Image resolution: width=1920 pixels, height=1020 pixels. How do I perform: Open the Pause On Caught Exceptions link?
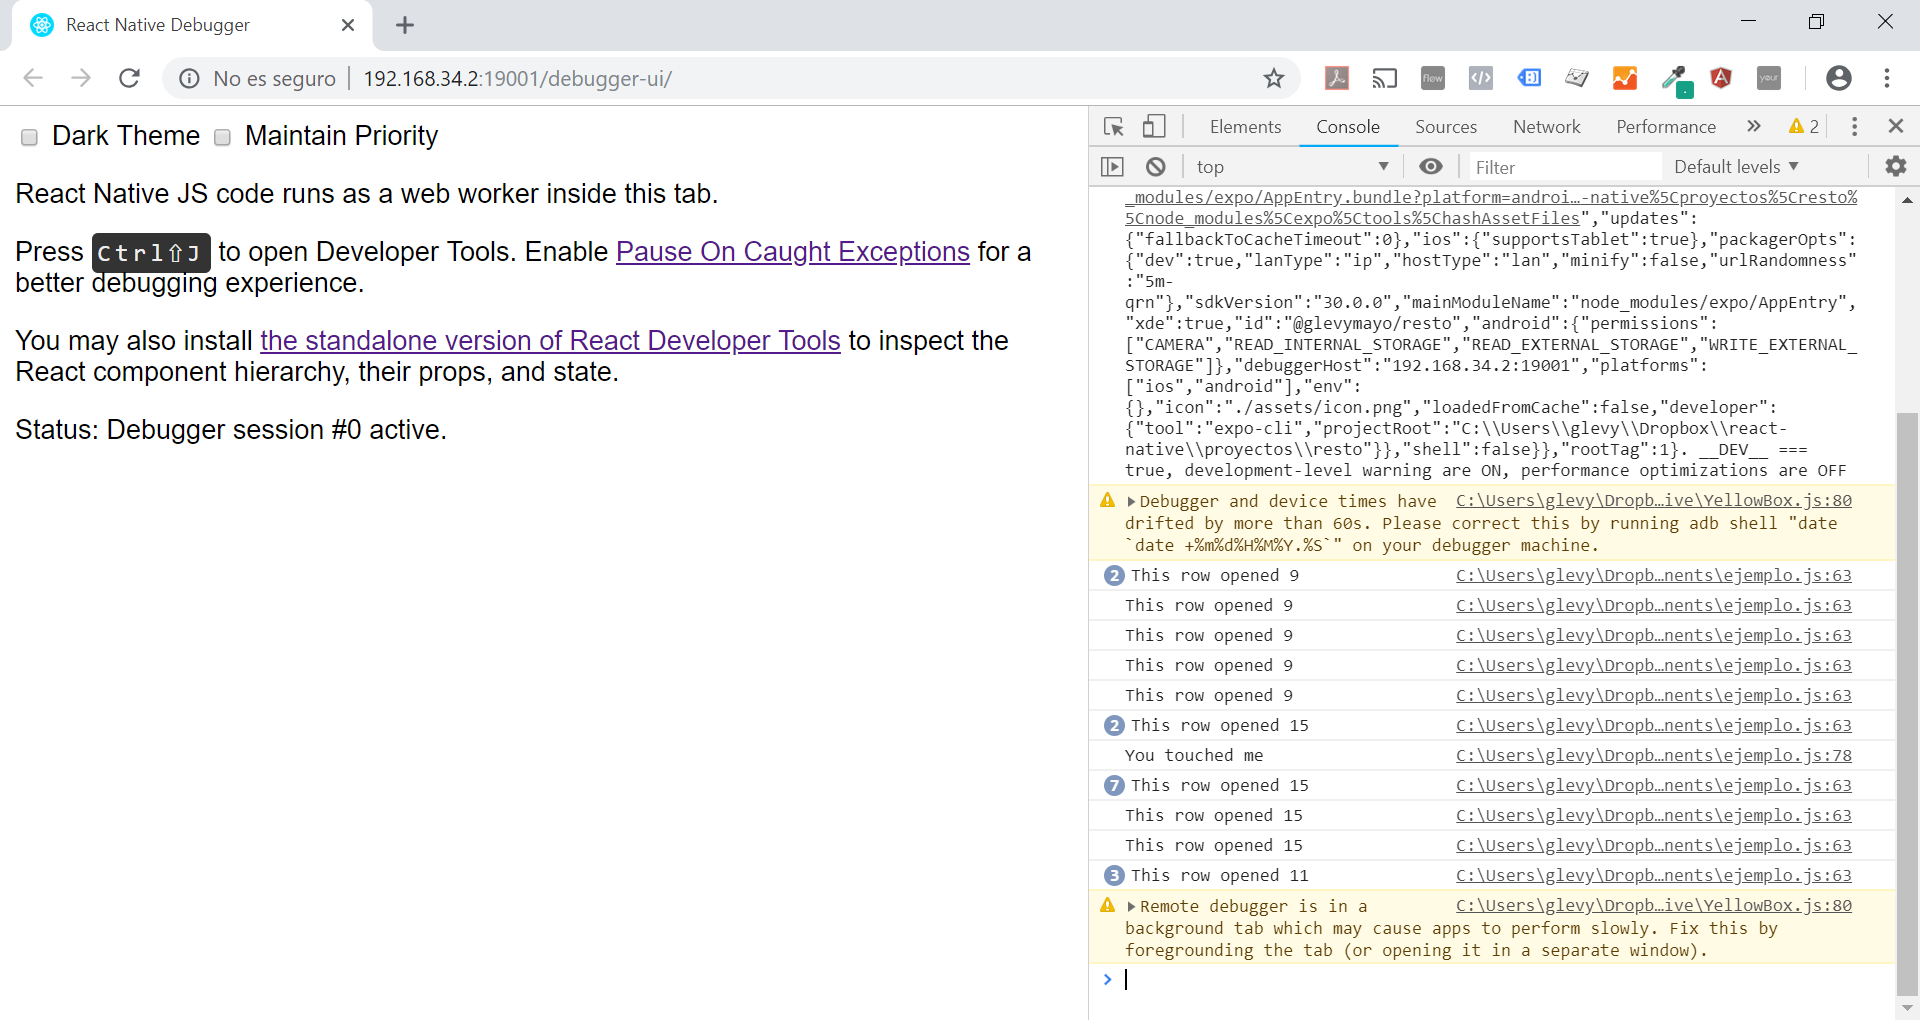792,251
